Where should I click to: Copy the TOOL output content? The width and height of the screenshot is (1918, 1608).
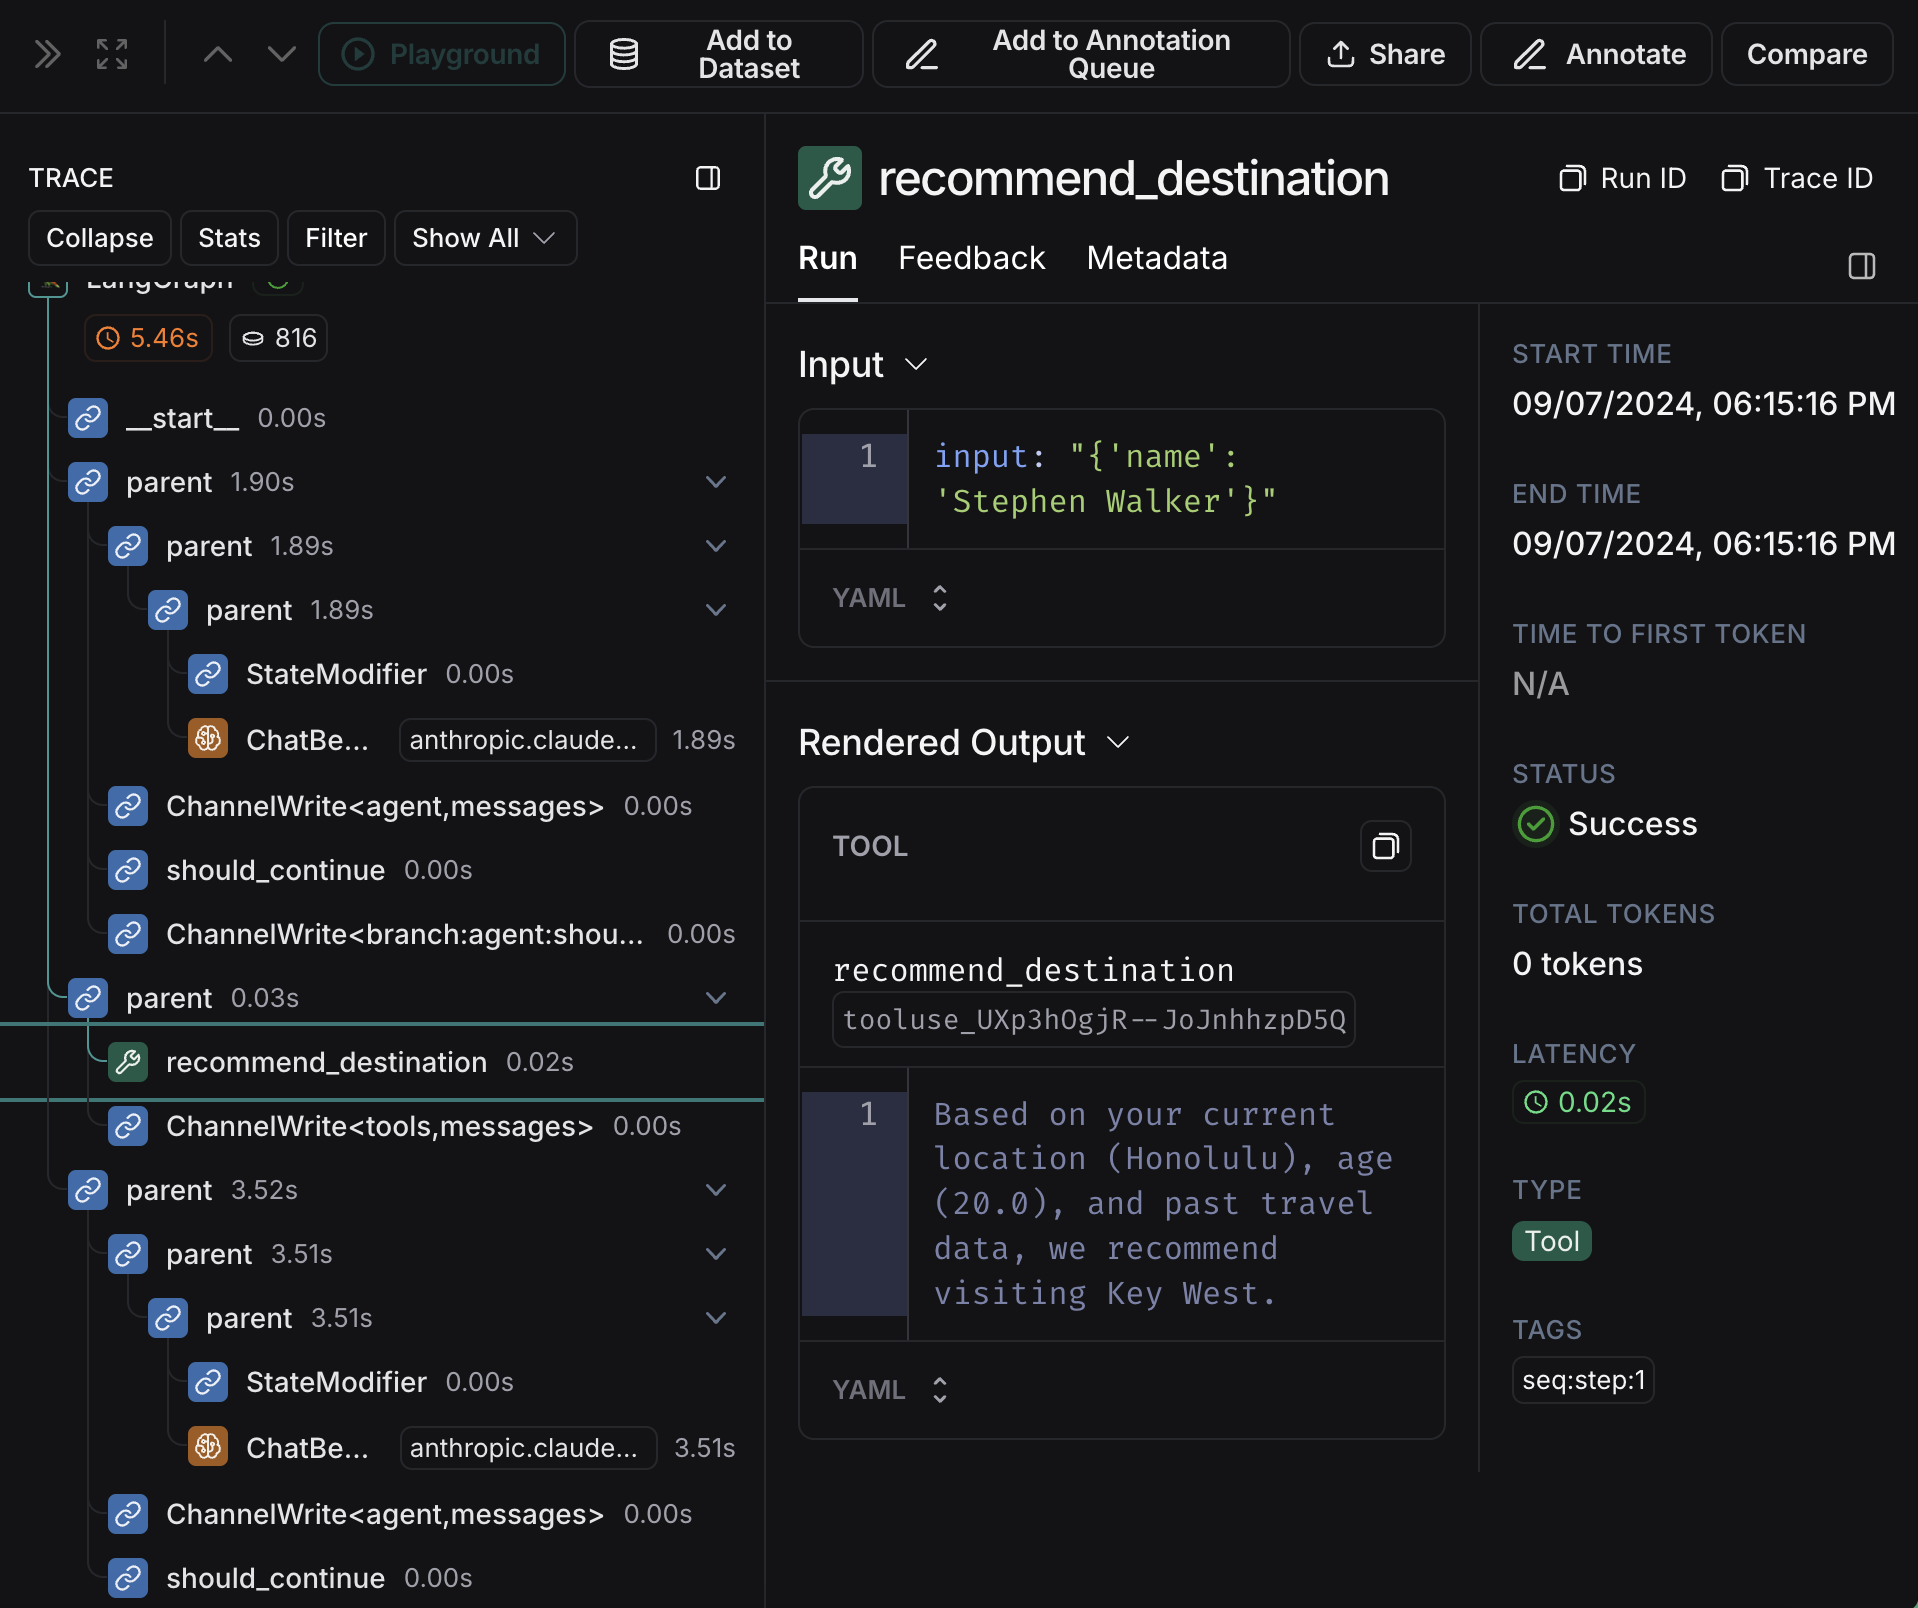click(x=1385, y=846)
